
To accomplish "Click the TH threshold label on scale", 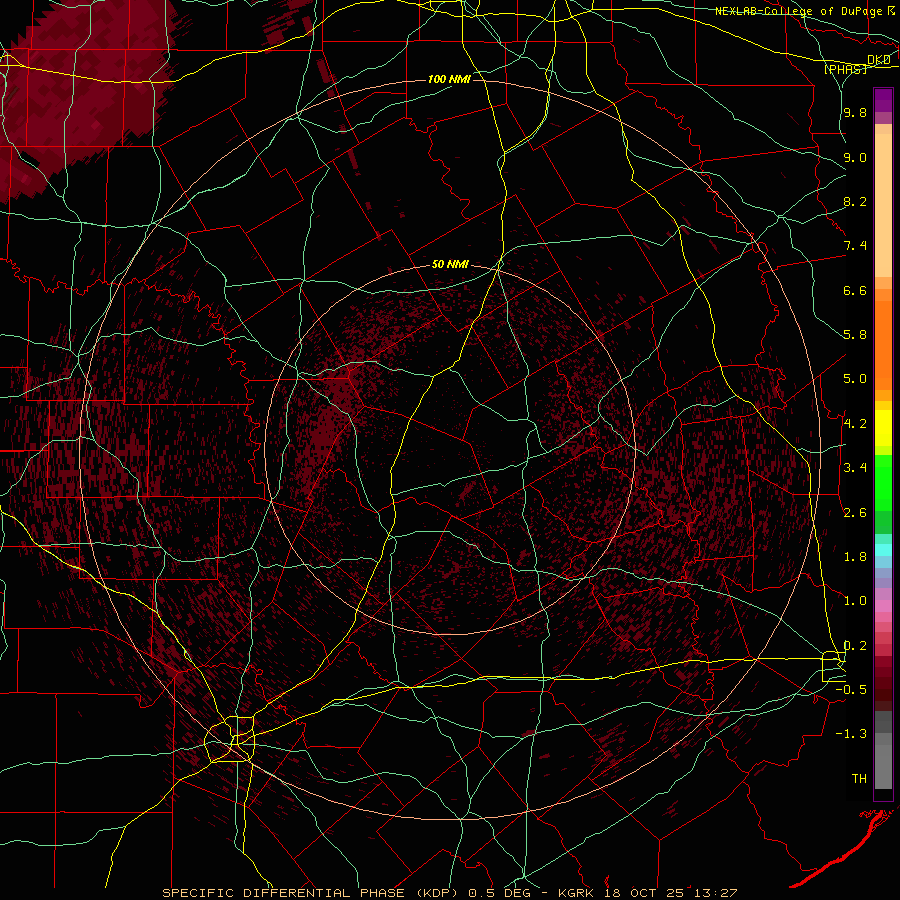I will (x=859, y=779).
